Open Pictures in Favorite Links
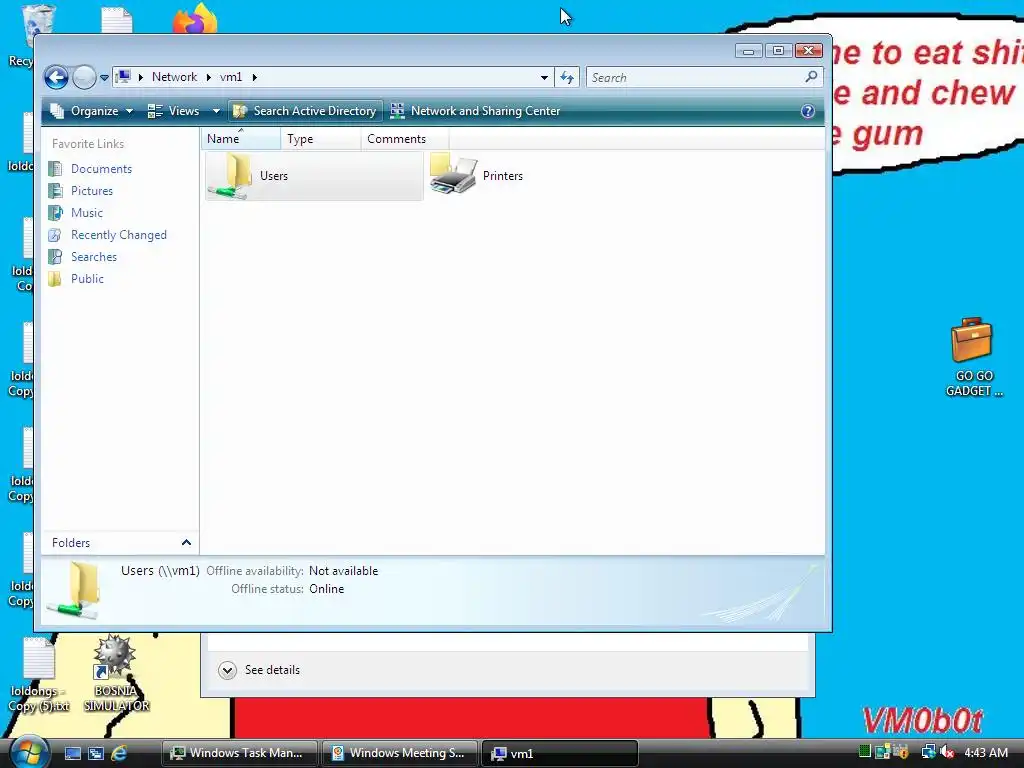Viewport: 1024px width, 768px height. pyautogui.click(x=91, y=191)
